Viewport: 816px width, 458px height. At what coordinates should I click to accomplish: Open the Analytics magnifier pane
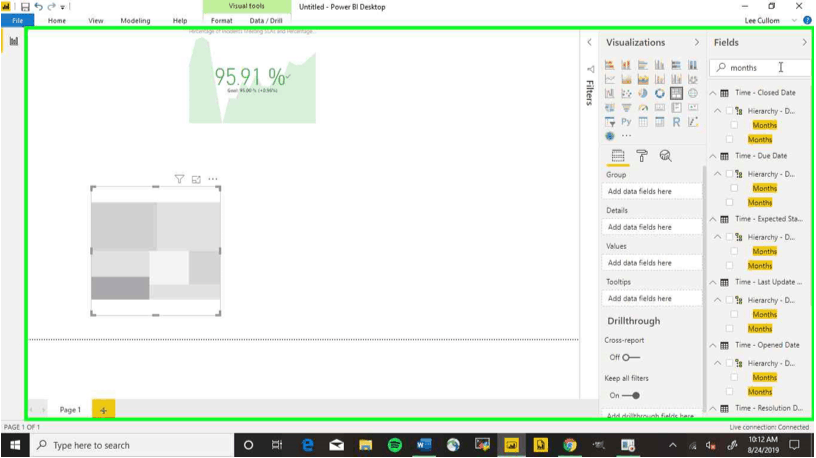(x=665, y=156)
